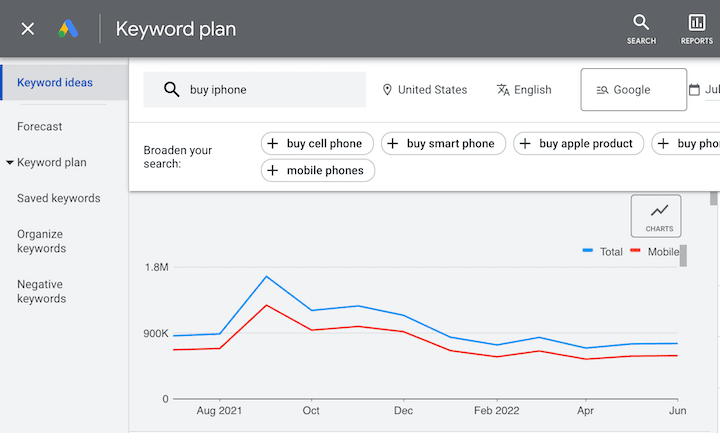Viewport: 720px width, 433px height.
Task: Click the 'Keyword plan' header title
Action: [176, 29]
